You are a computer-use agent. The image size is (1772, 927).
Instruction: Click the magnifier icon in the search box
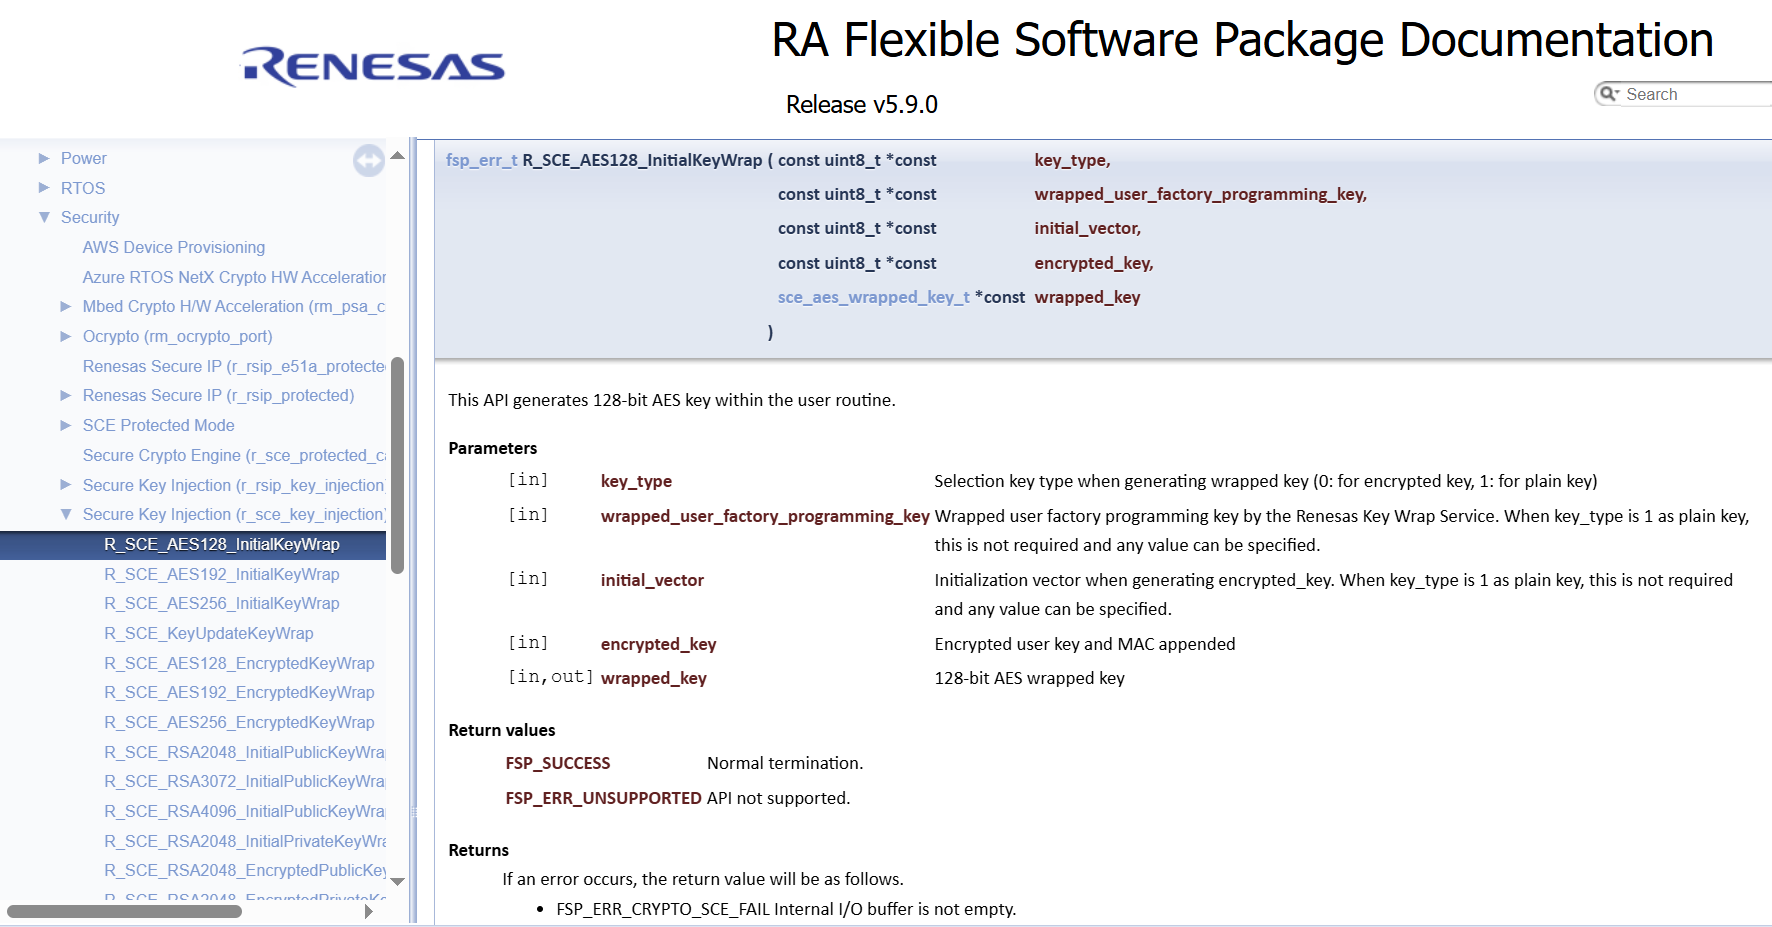1609,93
